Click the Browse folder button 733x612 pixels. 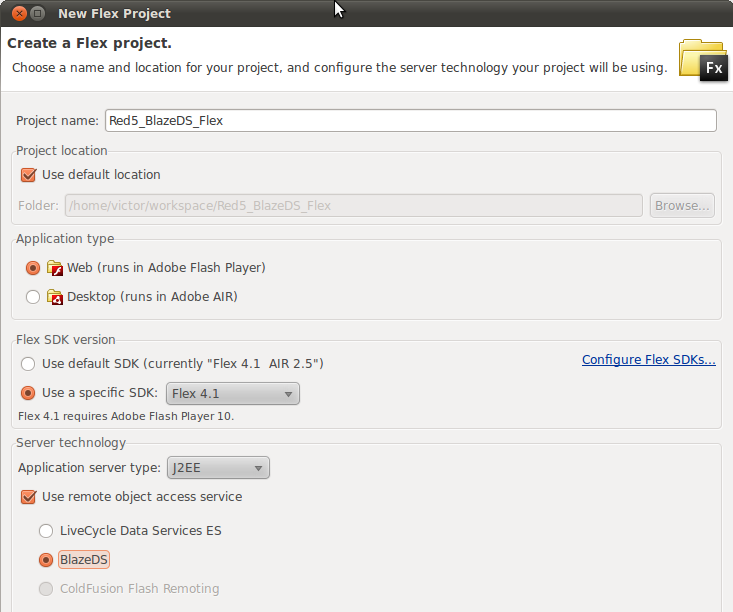(682, 206)
